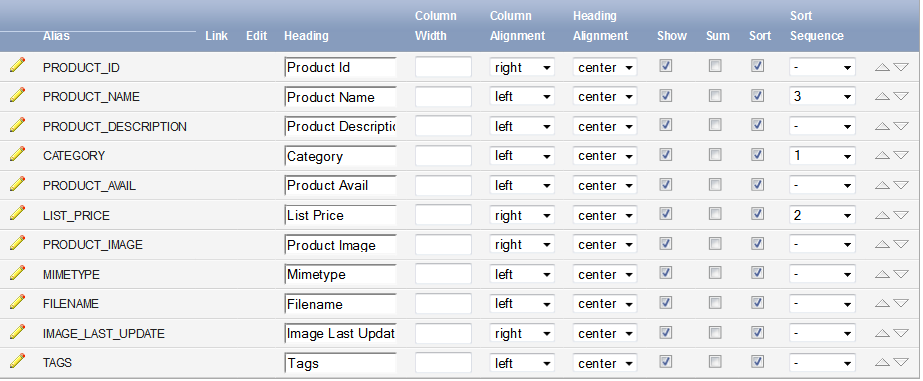This screenshot has height=381, width=923.
Task: Click the Tags heading input field
Action: [340, 363]
